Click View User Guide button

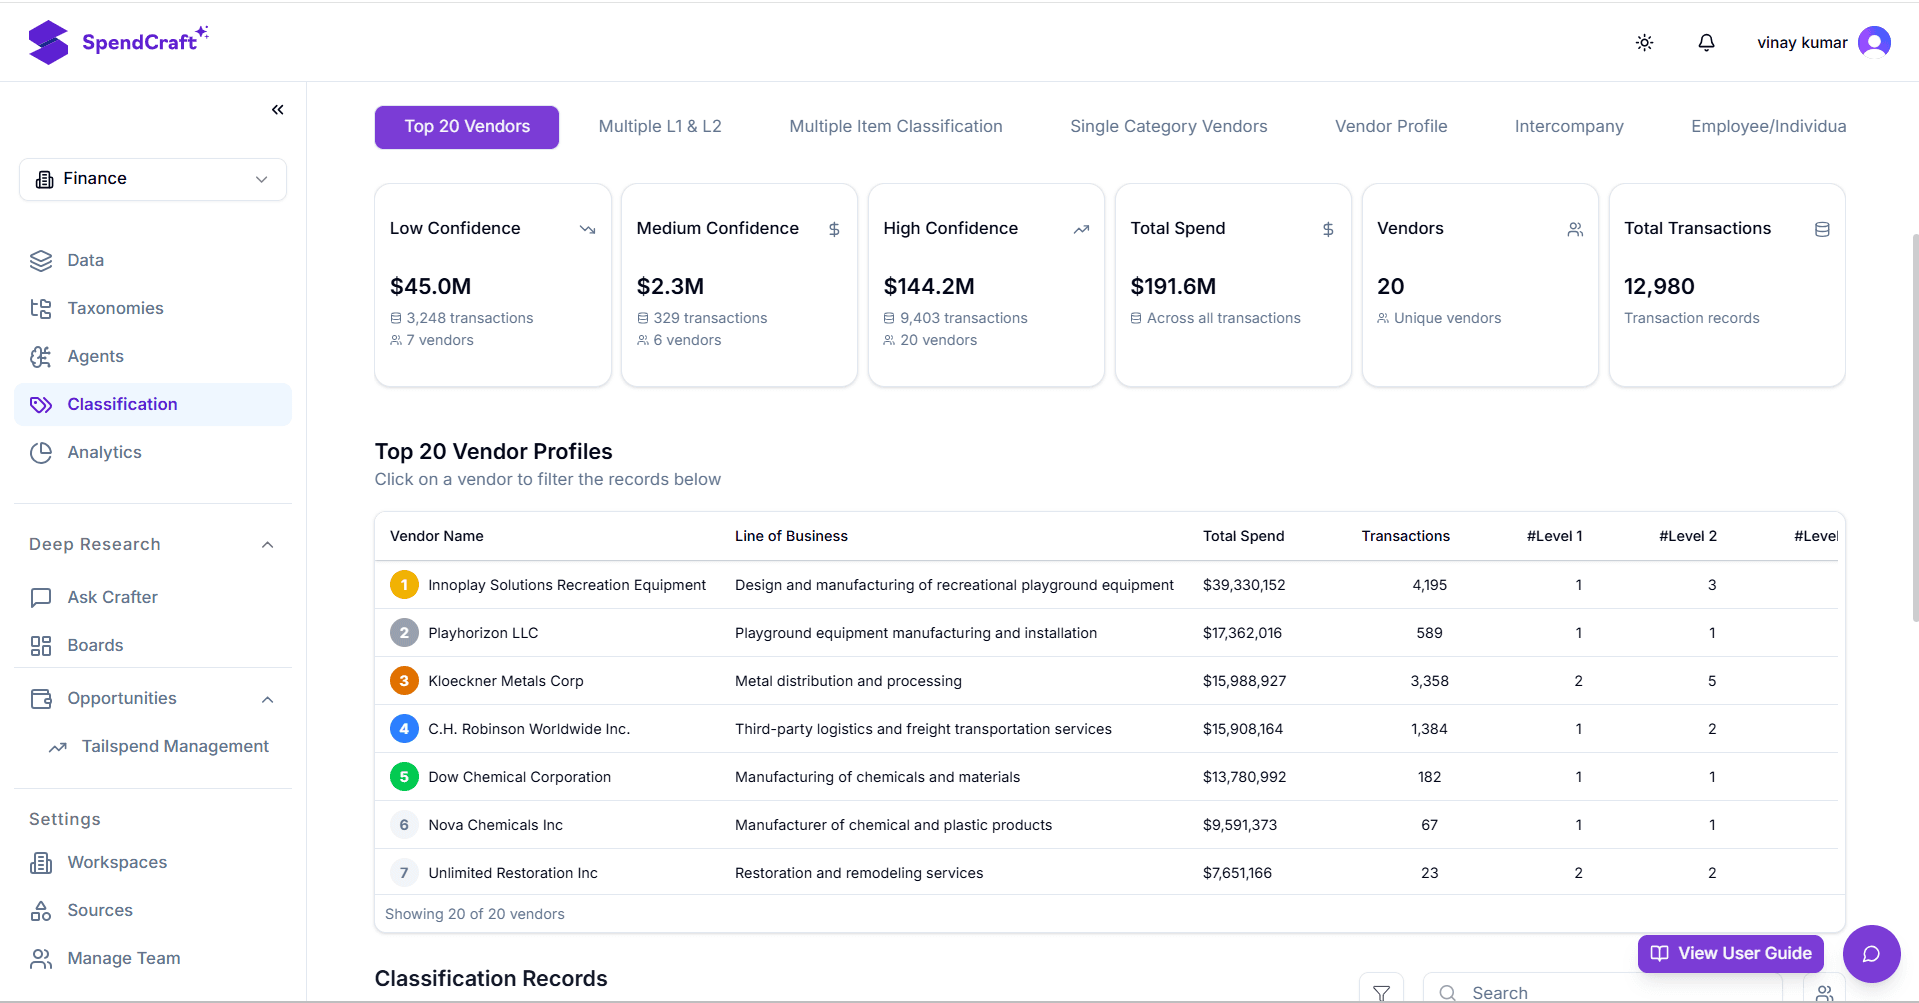[1730, 953]
